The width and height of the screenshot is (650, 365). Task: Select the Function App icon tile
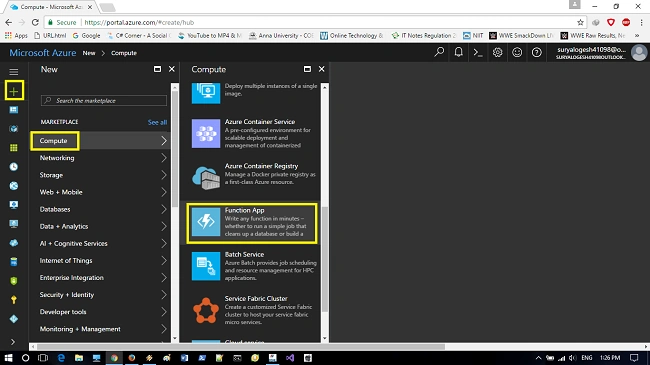[x=206, y=222]
